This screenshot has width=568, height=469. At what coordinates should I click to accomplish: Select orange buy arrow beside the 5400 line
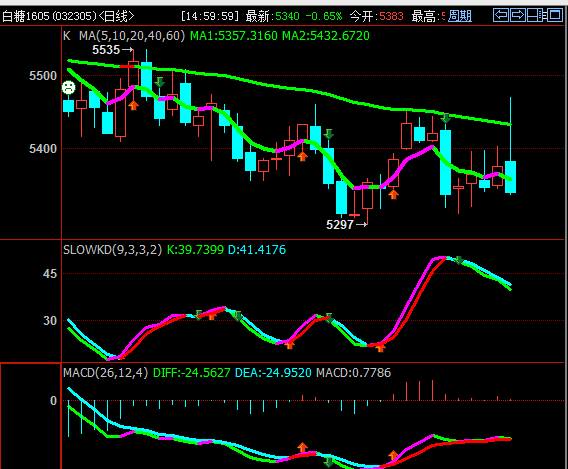[302, 156]
